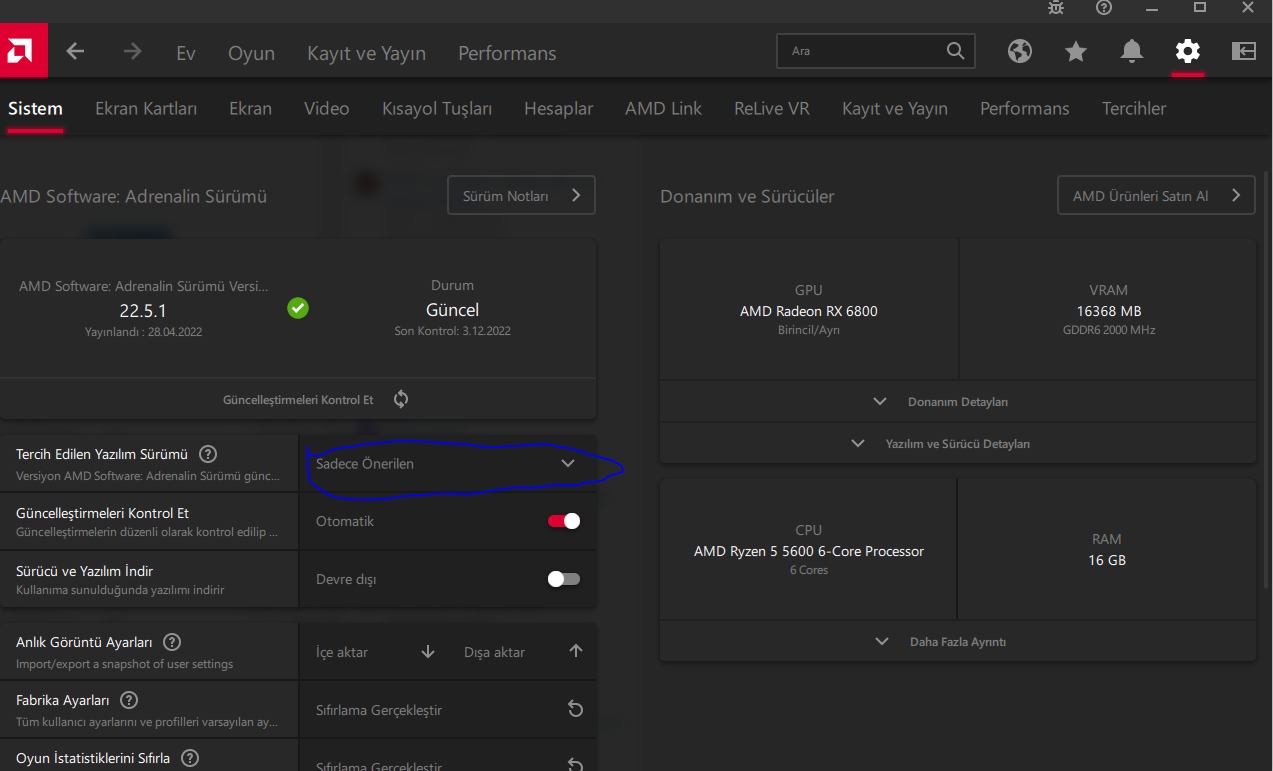Enable the Sürücü ve Yazılım İndir toggle
The width and height of the screenshot is (1273, 771).
(564, 579)
